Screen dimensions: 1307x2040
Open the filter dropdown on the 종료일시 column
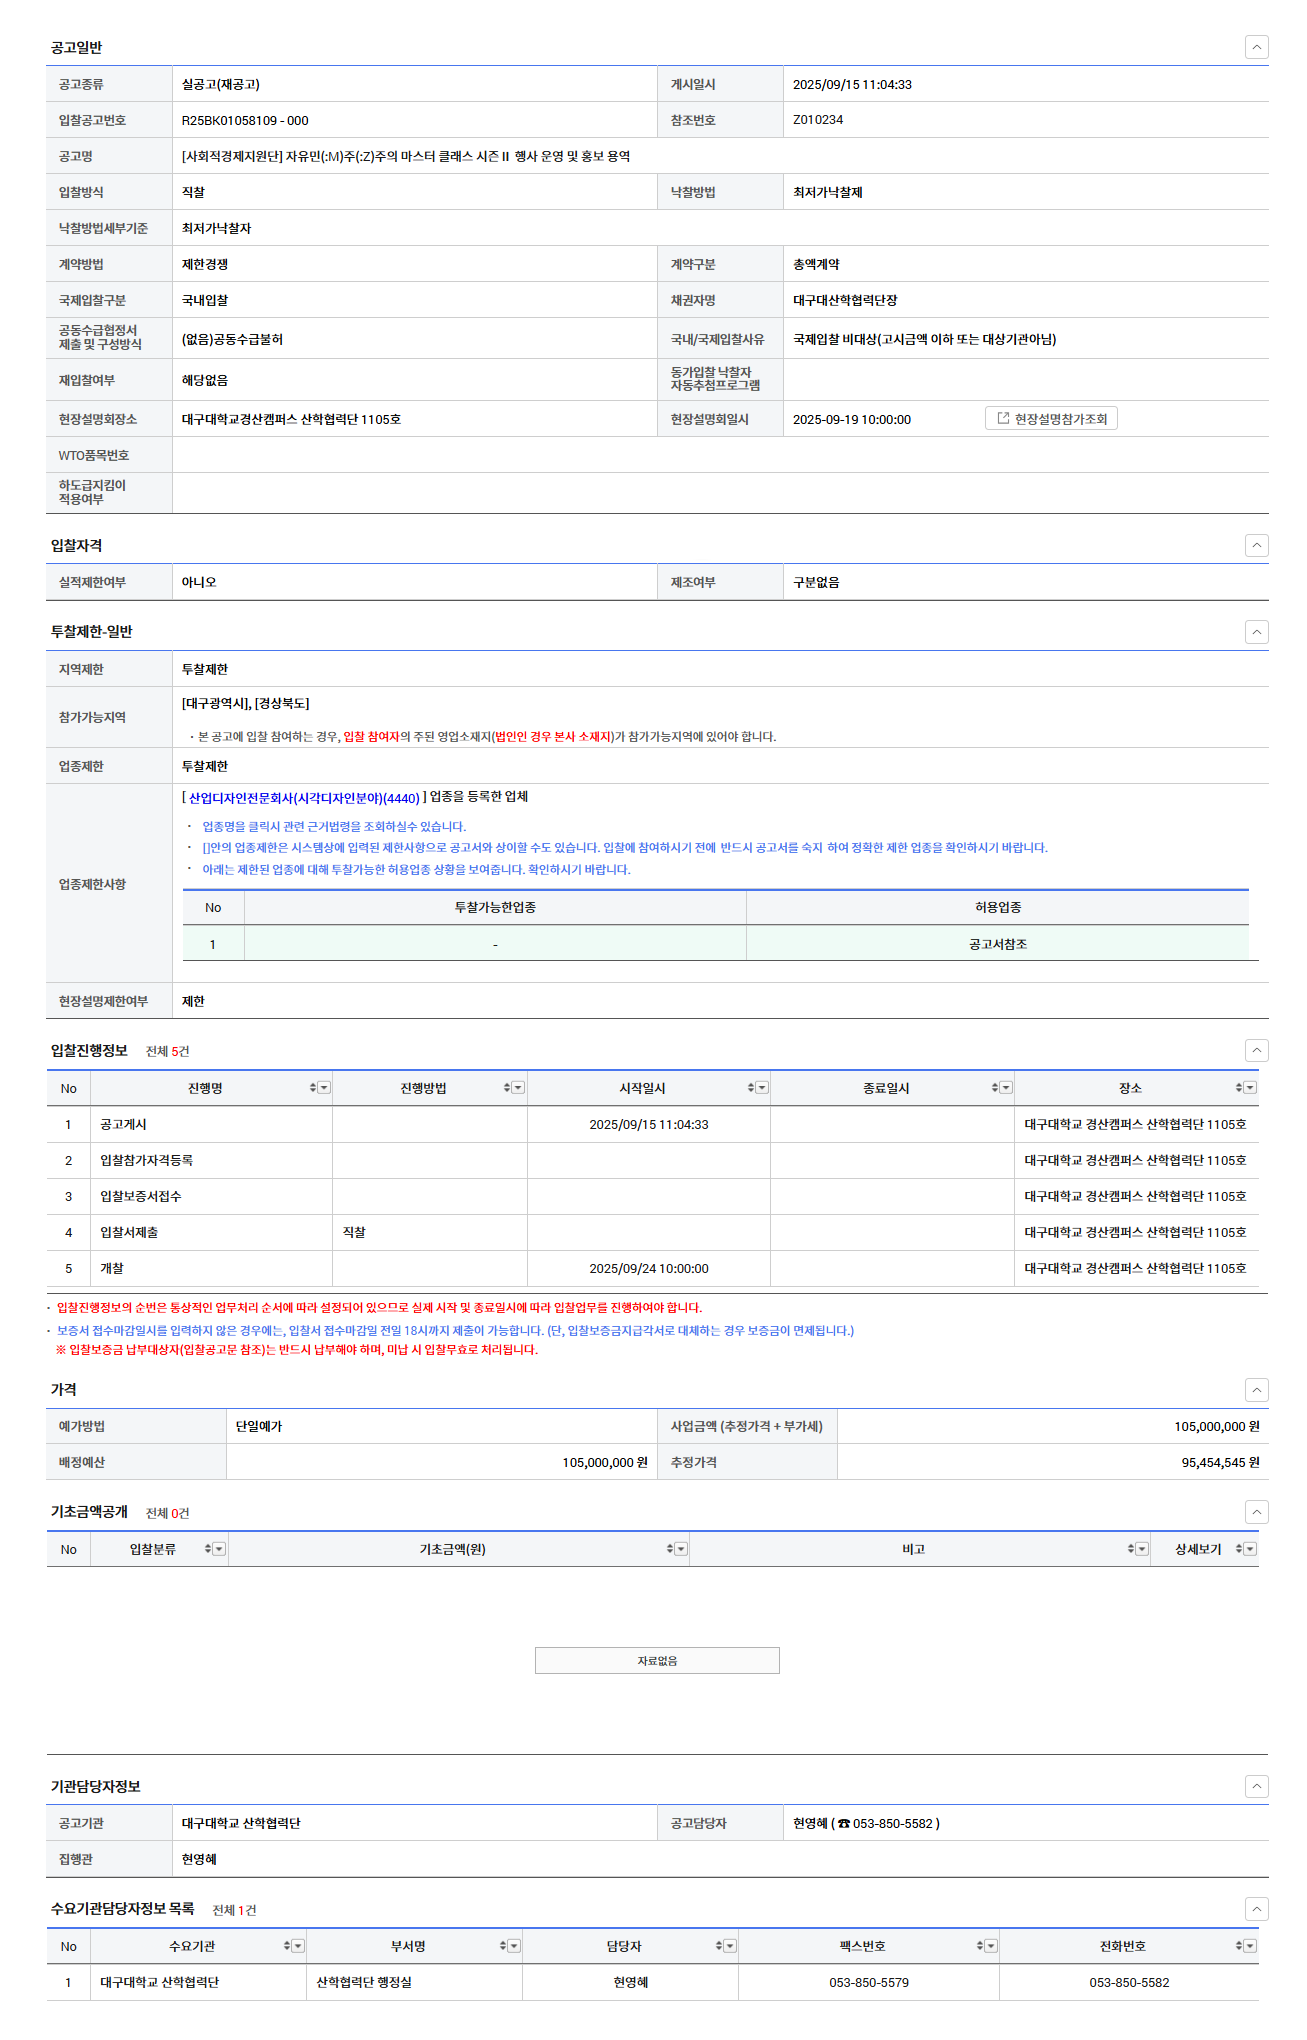click(x=1006, y=1088)
